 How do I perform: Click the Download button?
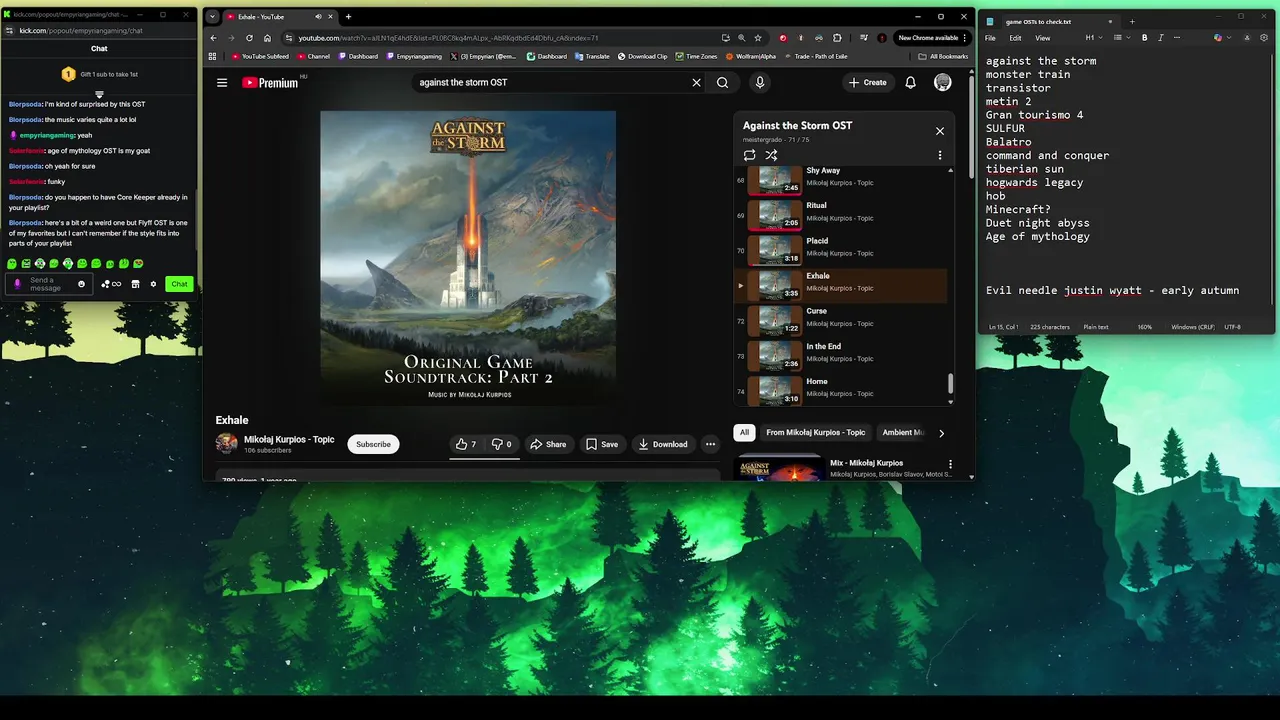click(663, 444)
